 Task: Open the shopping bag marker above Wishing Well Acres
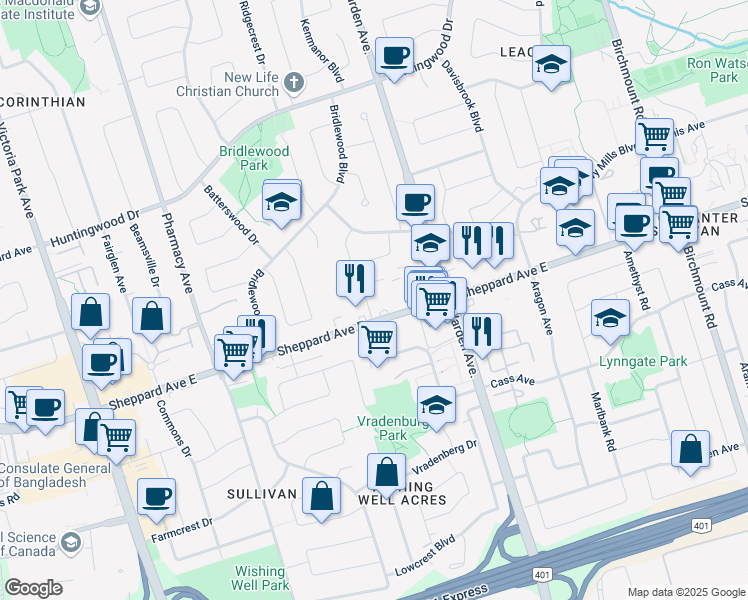click(x=386, y=472)
